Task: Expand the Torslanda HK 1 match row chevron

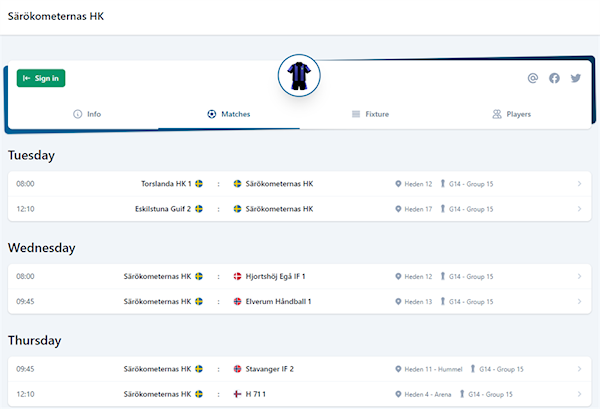Action: point(579,184)
